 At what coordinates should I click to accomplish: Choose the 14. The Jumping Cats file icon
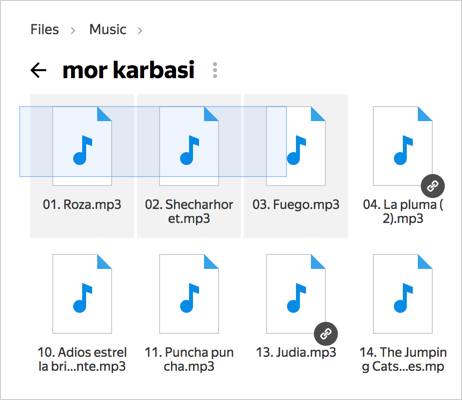[403, 294]
